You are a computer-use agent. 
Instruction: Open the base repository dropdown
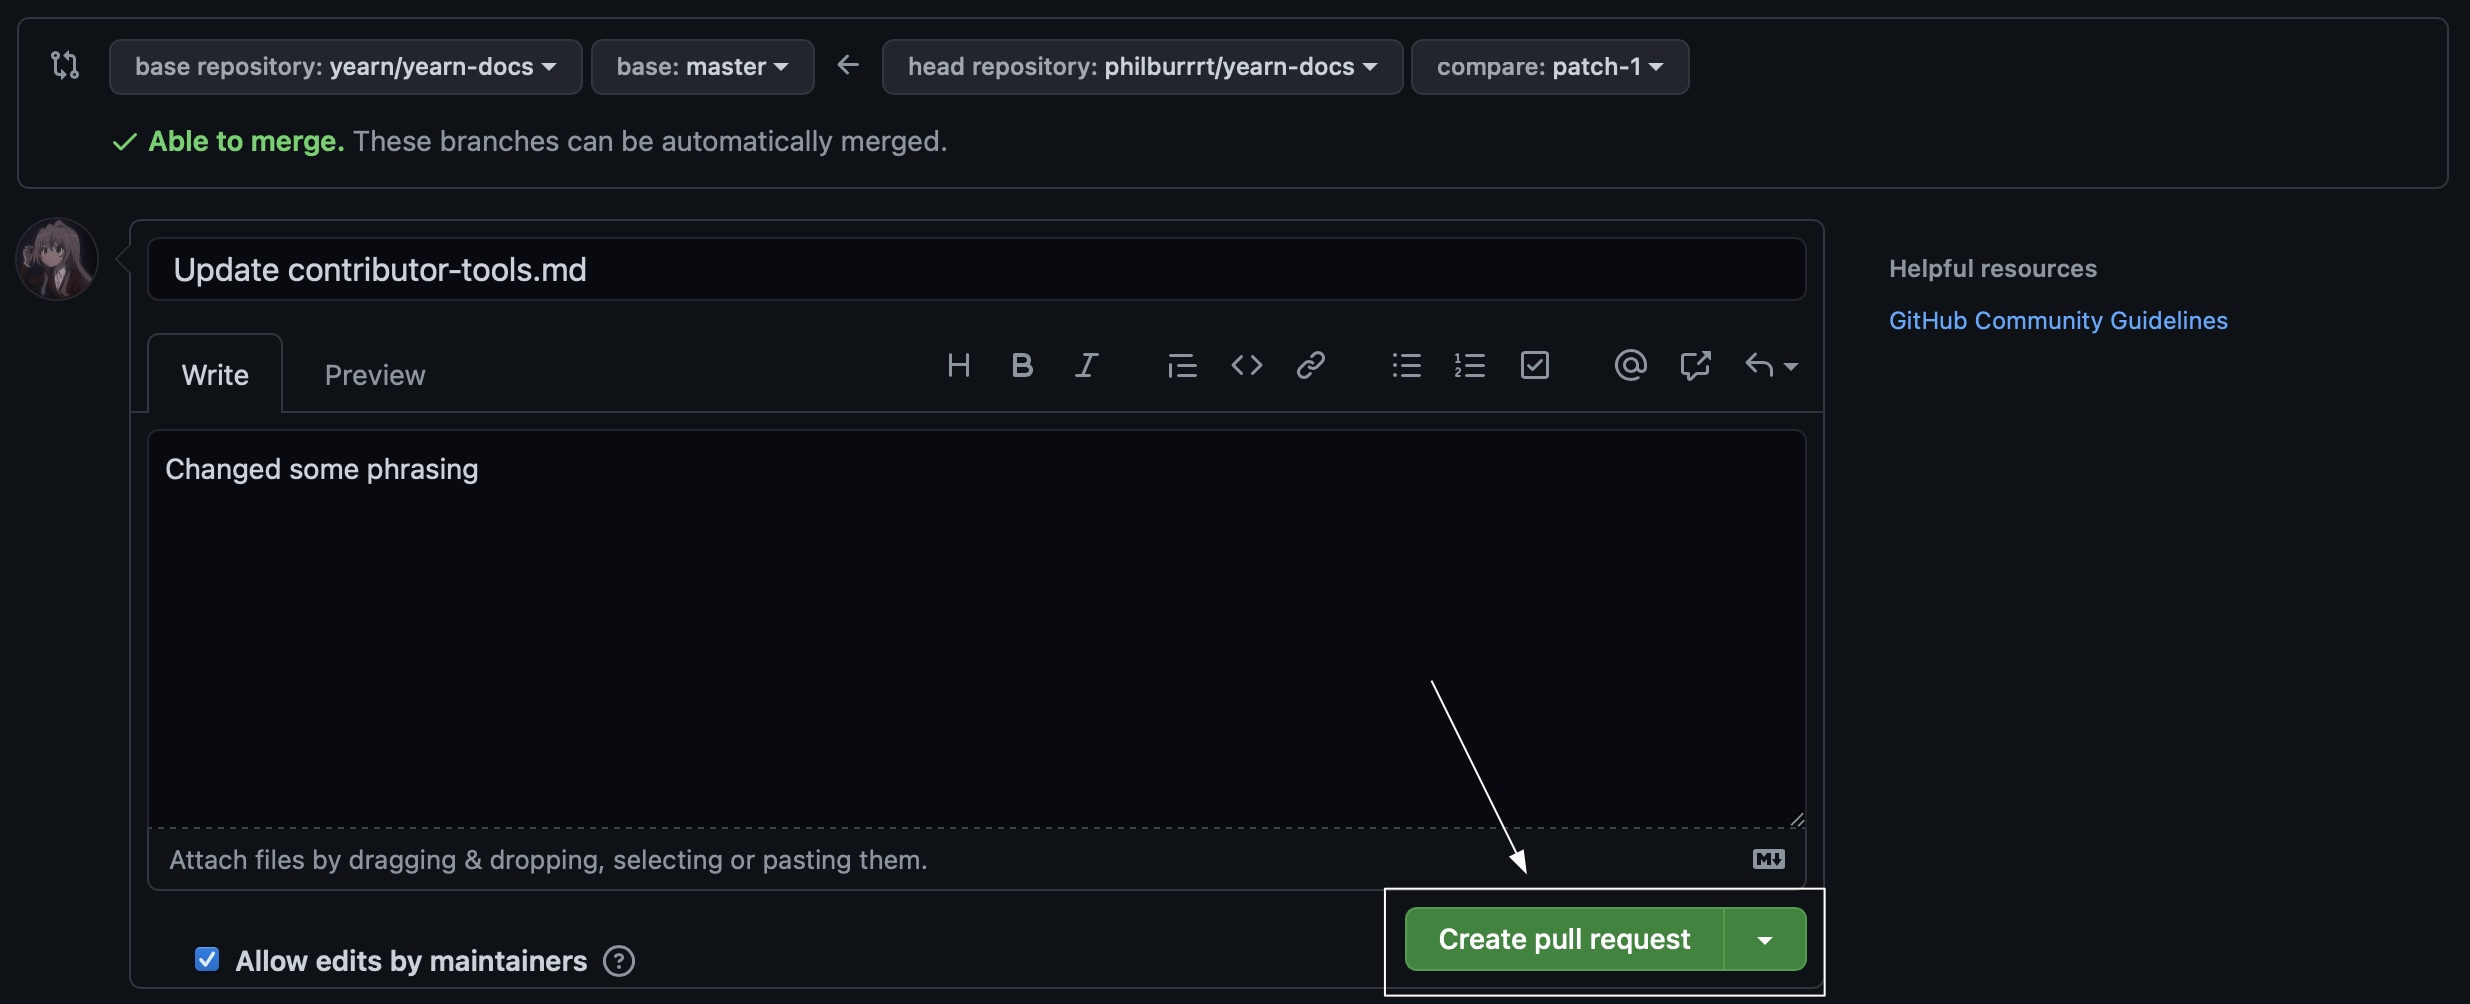(x=345, y=67)
